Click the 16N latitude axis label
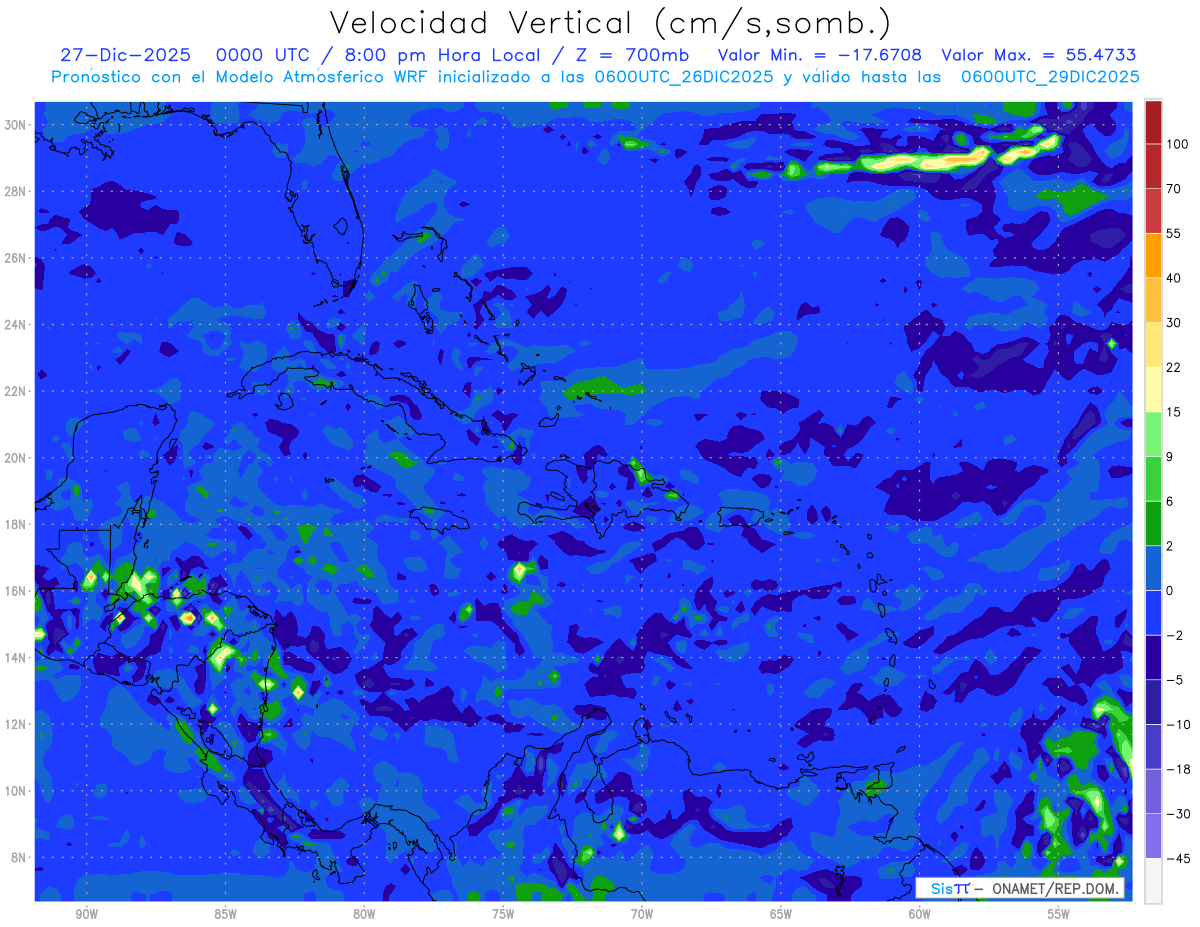1200x927 pixels. [17, 591]
